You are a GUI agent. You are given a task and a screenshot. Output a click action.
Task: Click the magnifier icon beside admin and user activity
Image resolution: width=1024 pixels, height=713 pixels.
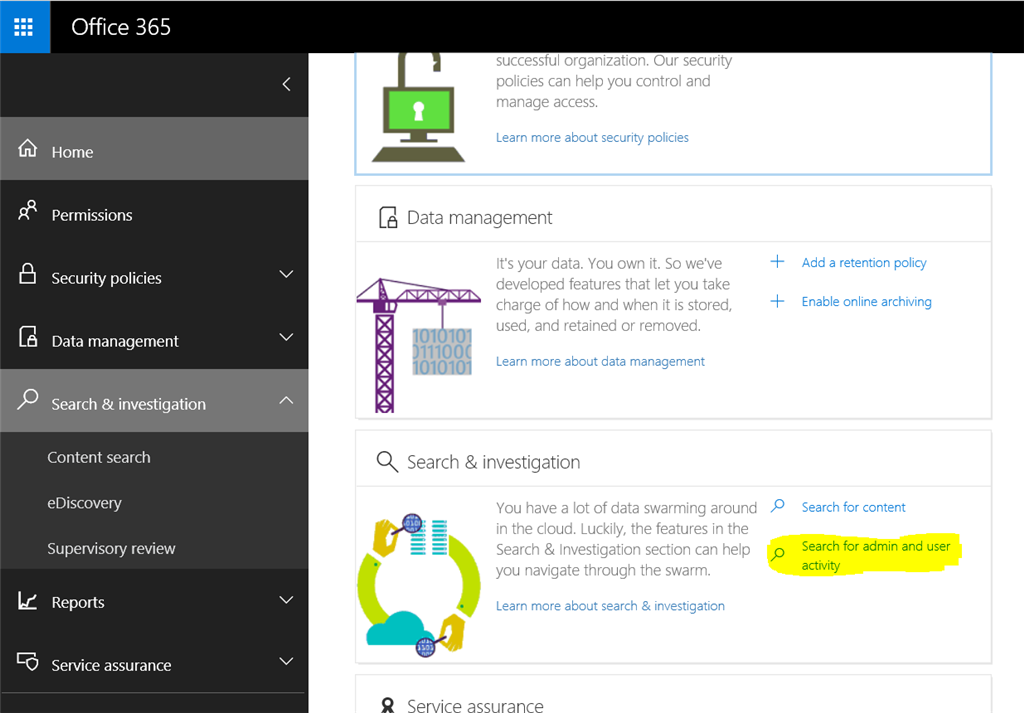[x=777, y=554]
